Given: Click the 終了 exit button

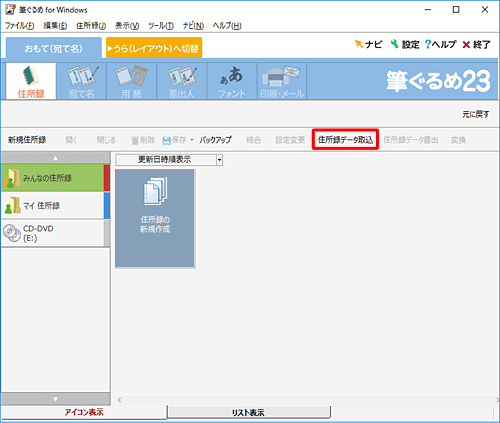Looking at the screenshot, I should (x=476, y=44).
